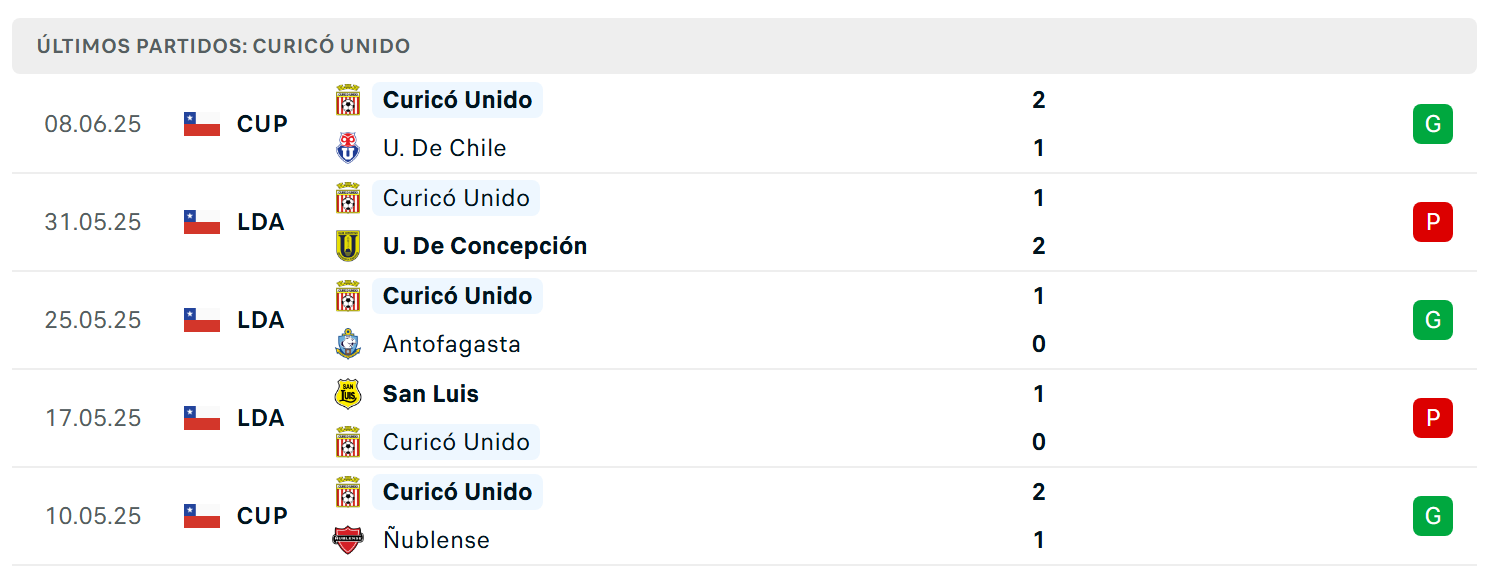Viewport: 1488px width, 580px height.
Task: Click green G badge for Ñublense match
Action: (1433, 516)
